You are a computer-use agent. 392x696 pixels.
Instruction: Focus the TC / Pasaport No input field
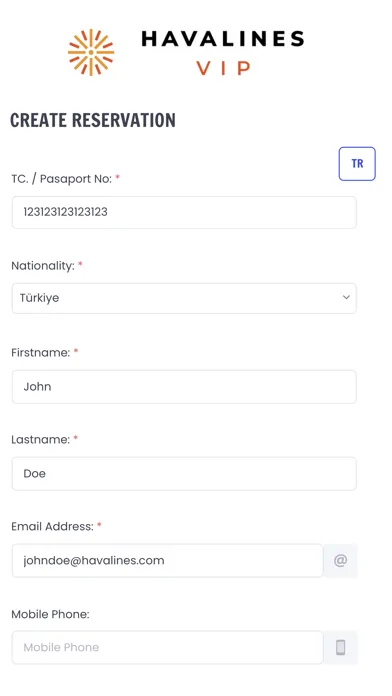tap(184, 212)
